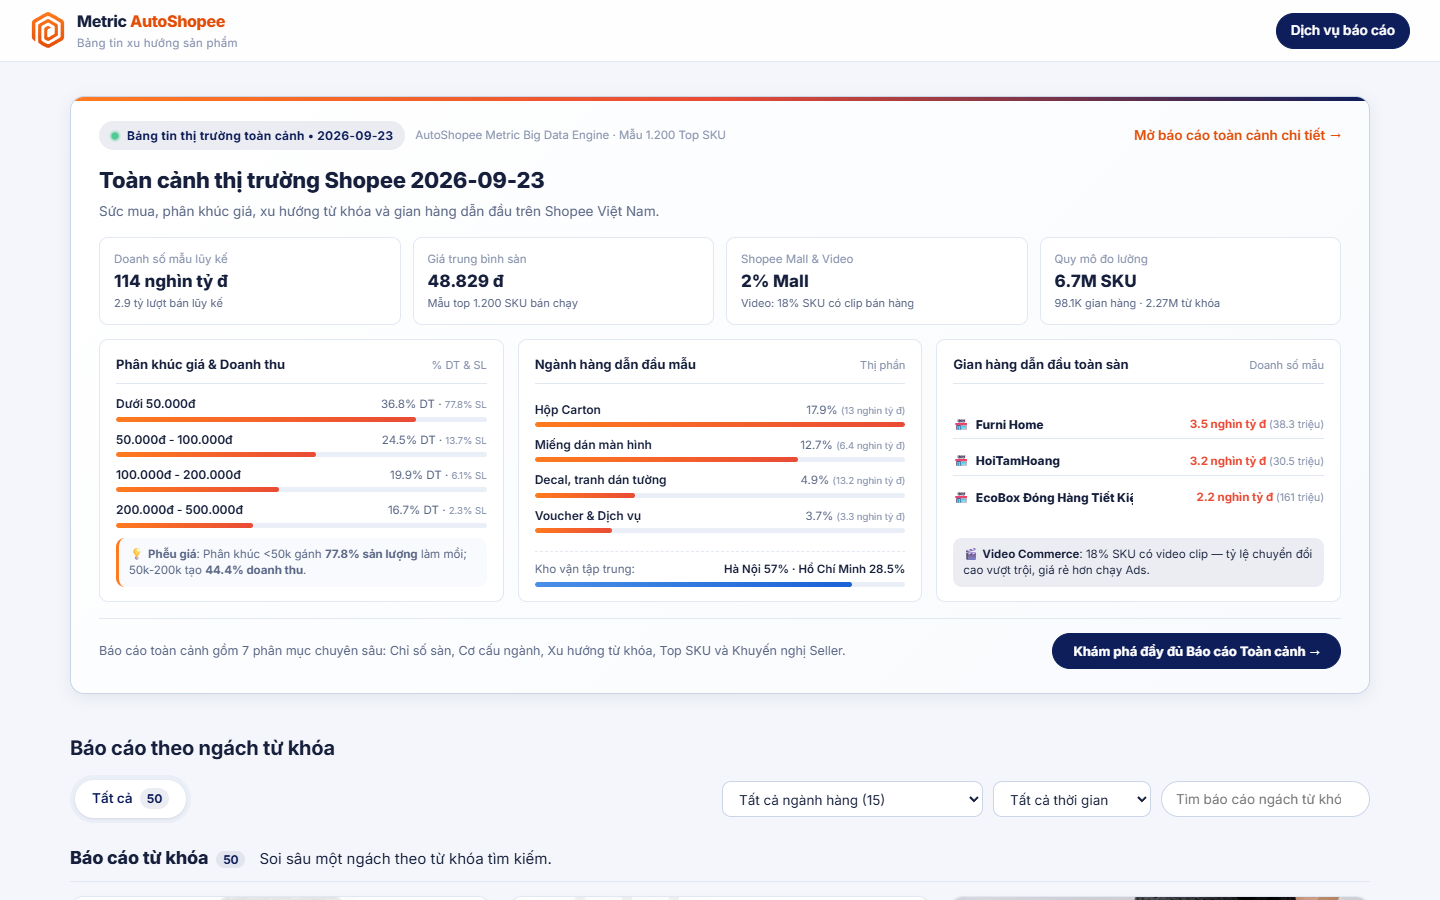Viewport: 1440px width, 900px height.
Task: Click the 100.000đ - 200.000đ revenue bar
Action: pos(301,490)
